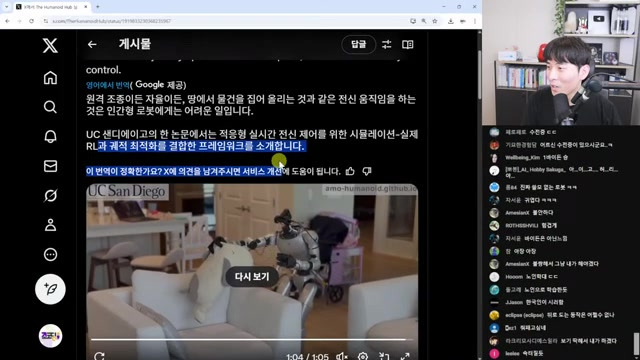The image size is (640, 360).
Task: Open the tab search dropdown arrow
Action: point(6,7)
